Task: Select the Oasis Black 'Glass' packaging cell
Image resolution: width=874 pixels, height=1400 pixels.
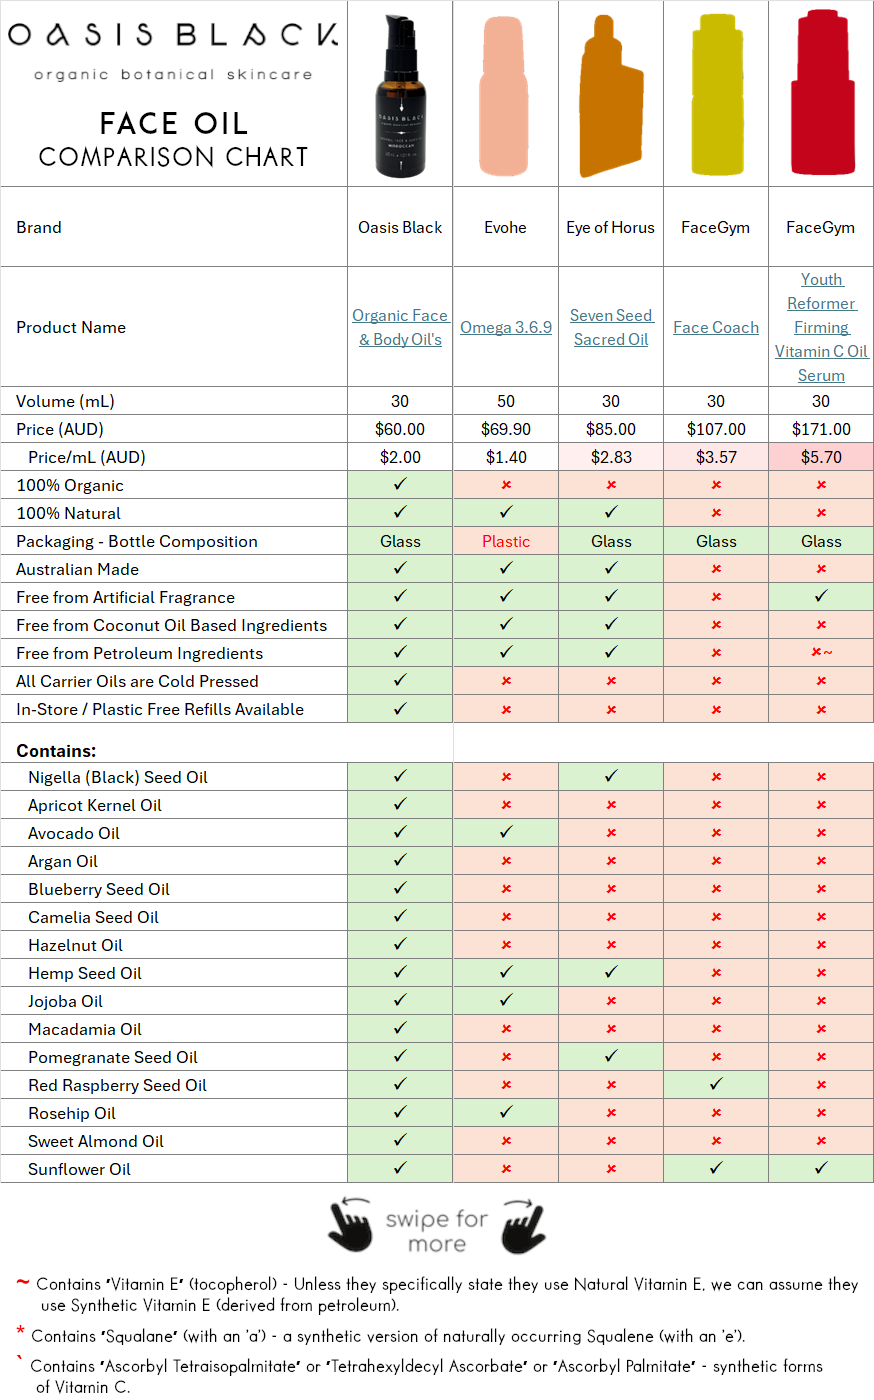Action: pyautogui.click(x=400, y=541)
